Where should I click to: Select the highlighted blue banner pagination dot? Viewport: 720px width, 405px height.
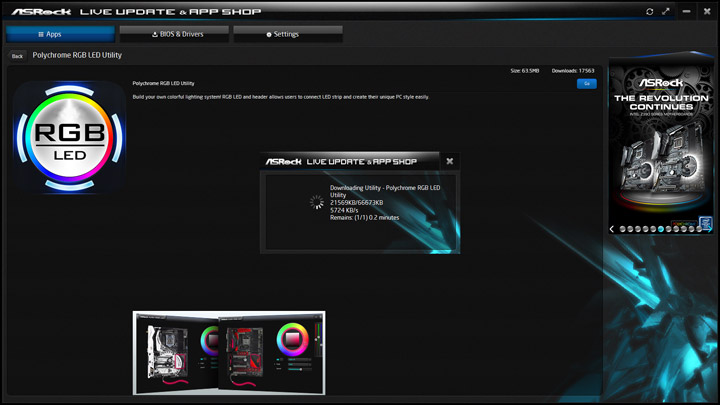[x=661, y=229]
